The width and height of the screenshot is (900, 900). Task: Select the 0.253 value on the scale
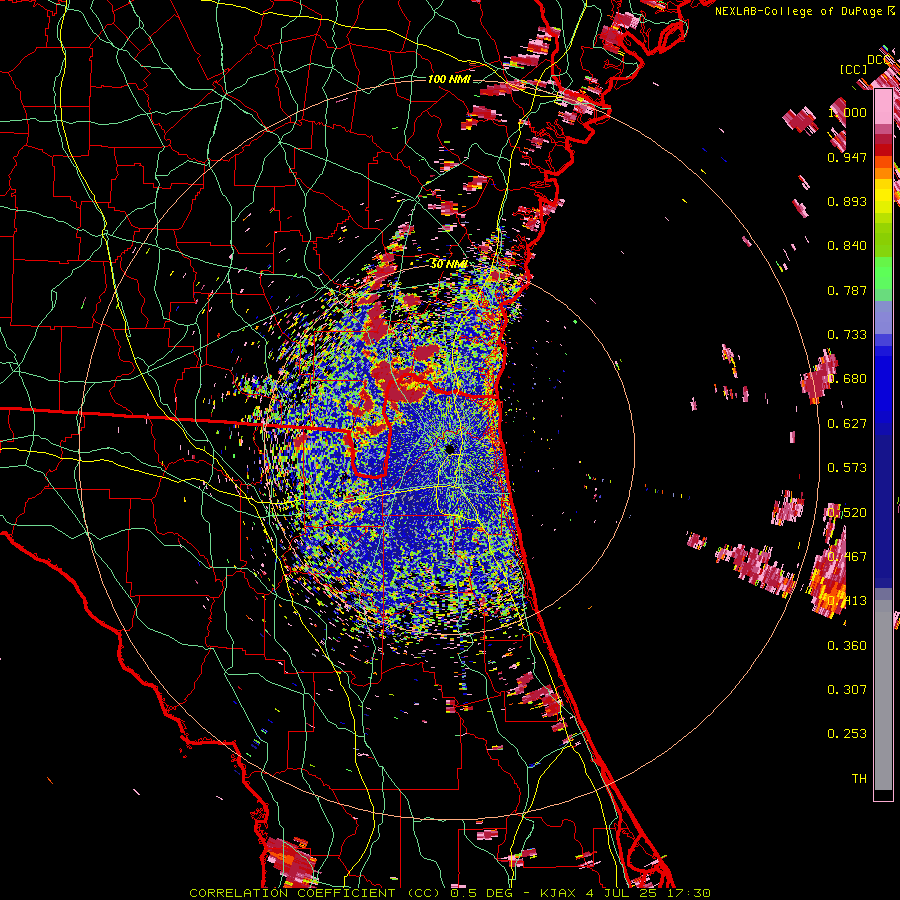coord(847,734)
